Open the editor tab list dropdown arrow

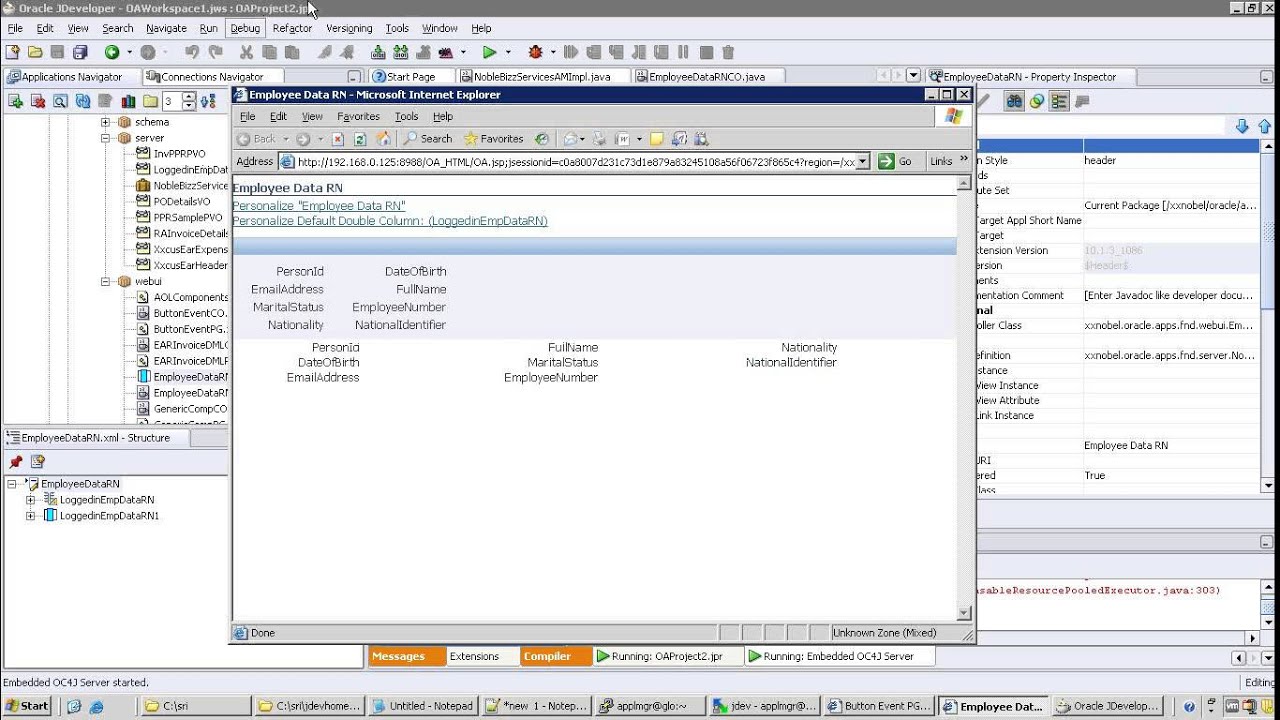click(913, 76)
